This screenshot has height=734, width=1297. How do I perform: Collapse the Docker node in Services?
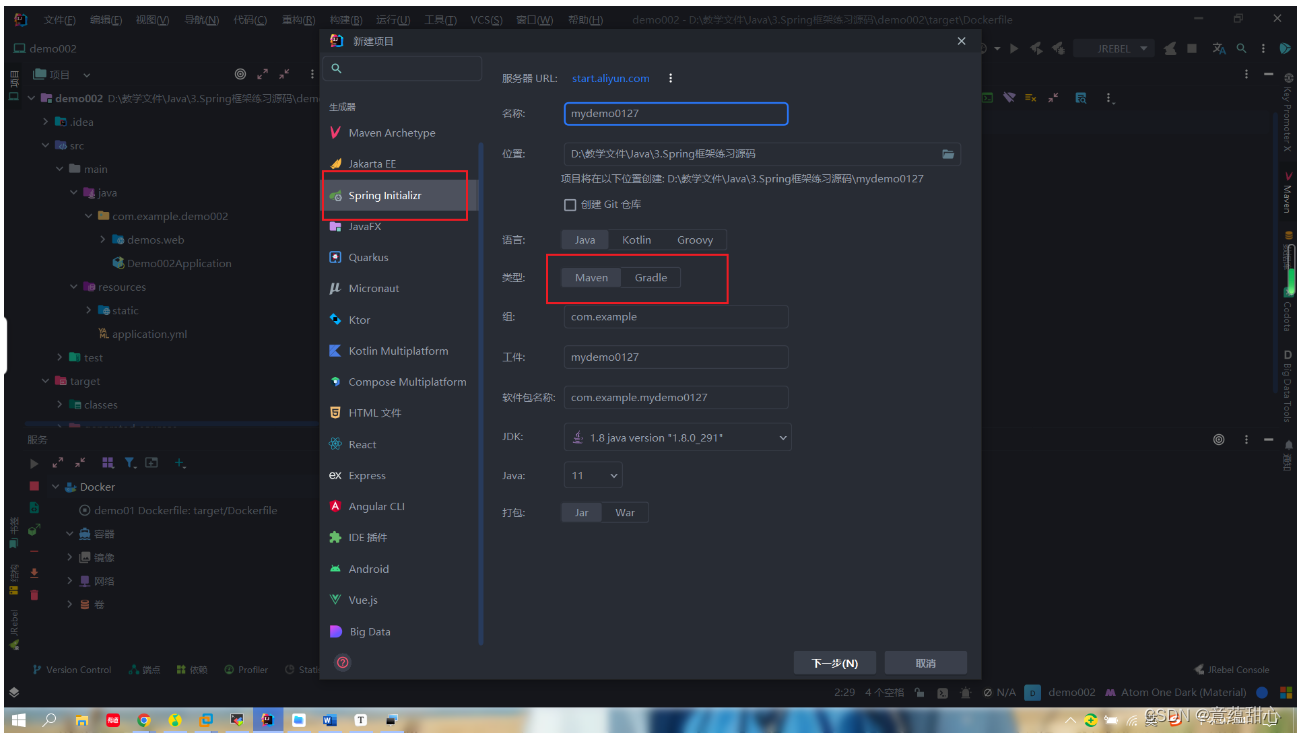55,487
